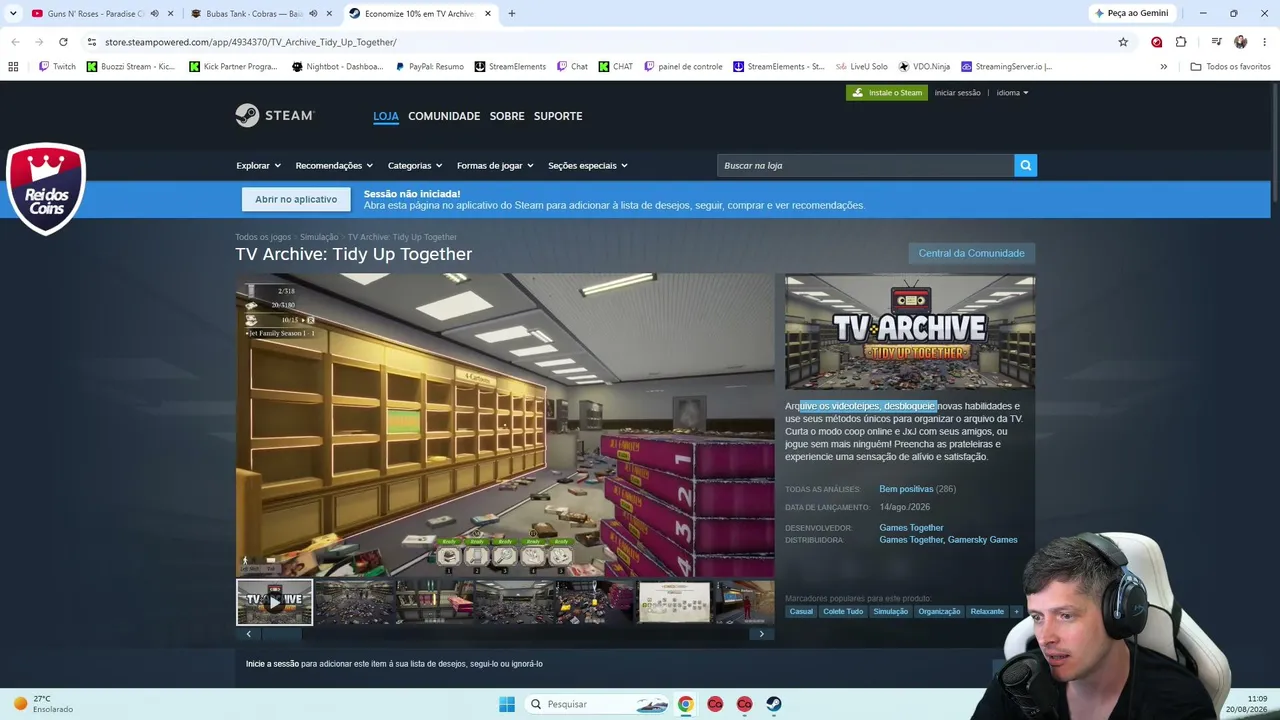
Task: Open a new browser tab
Action: (512, 14)
